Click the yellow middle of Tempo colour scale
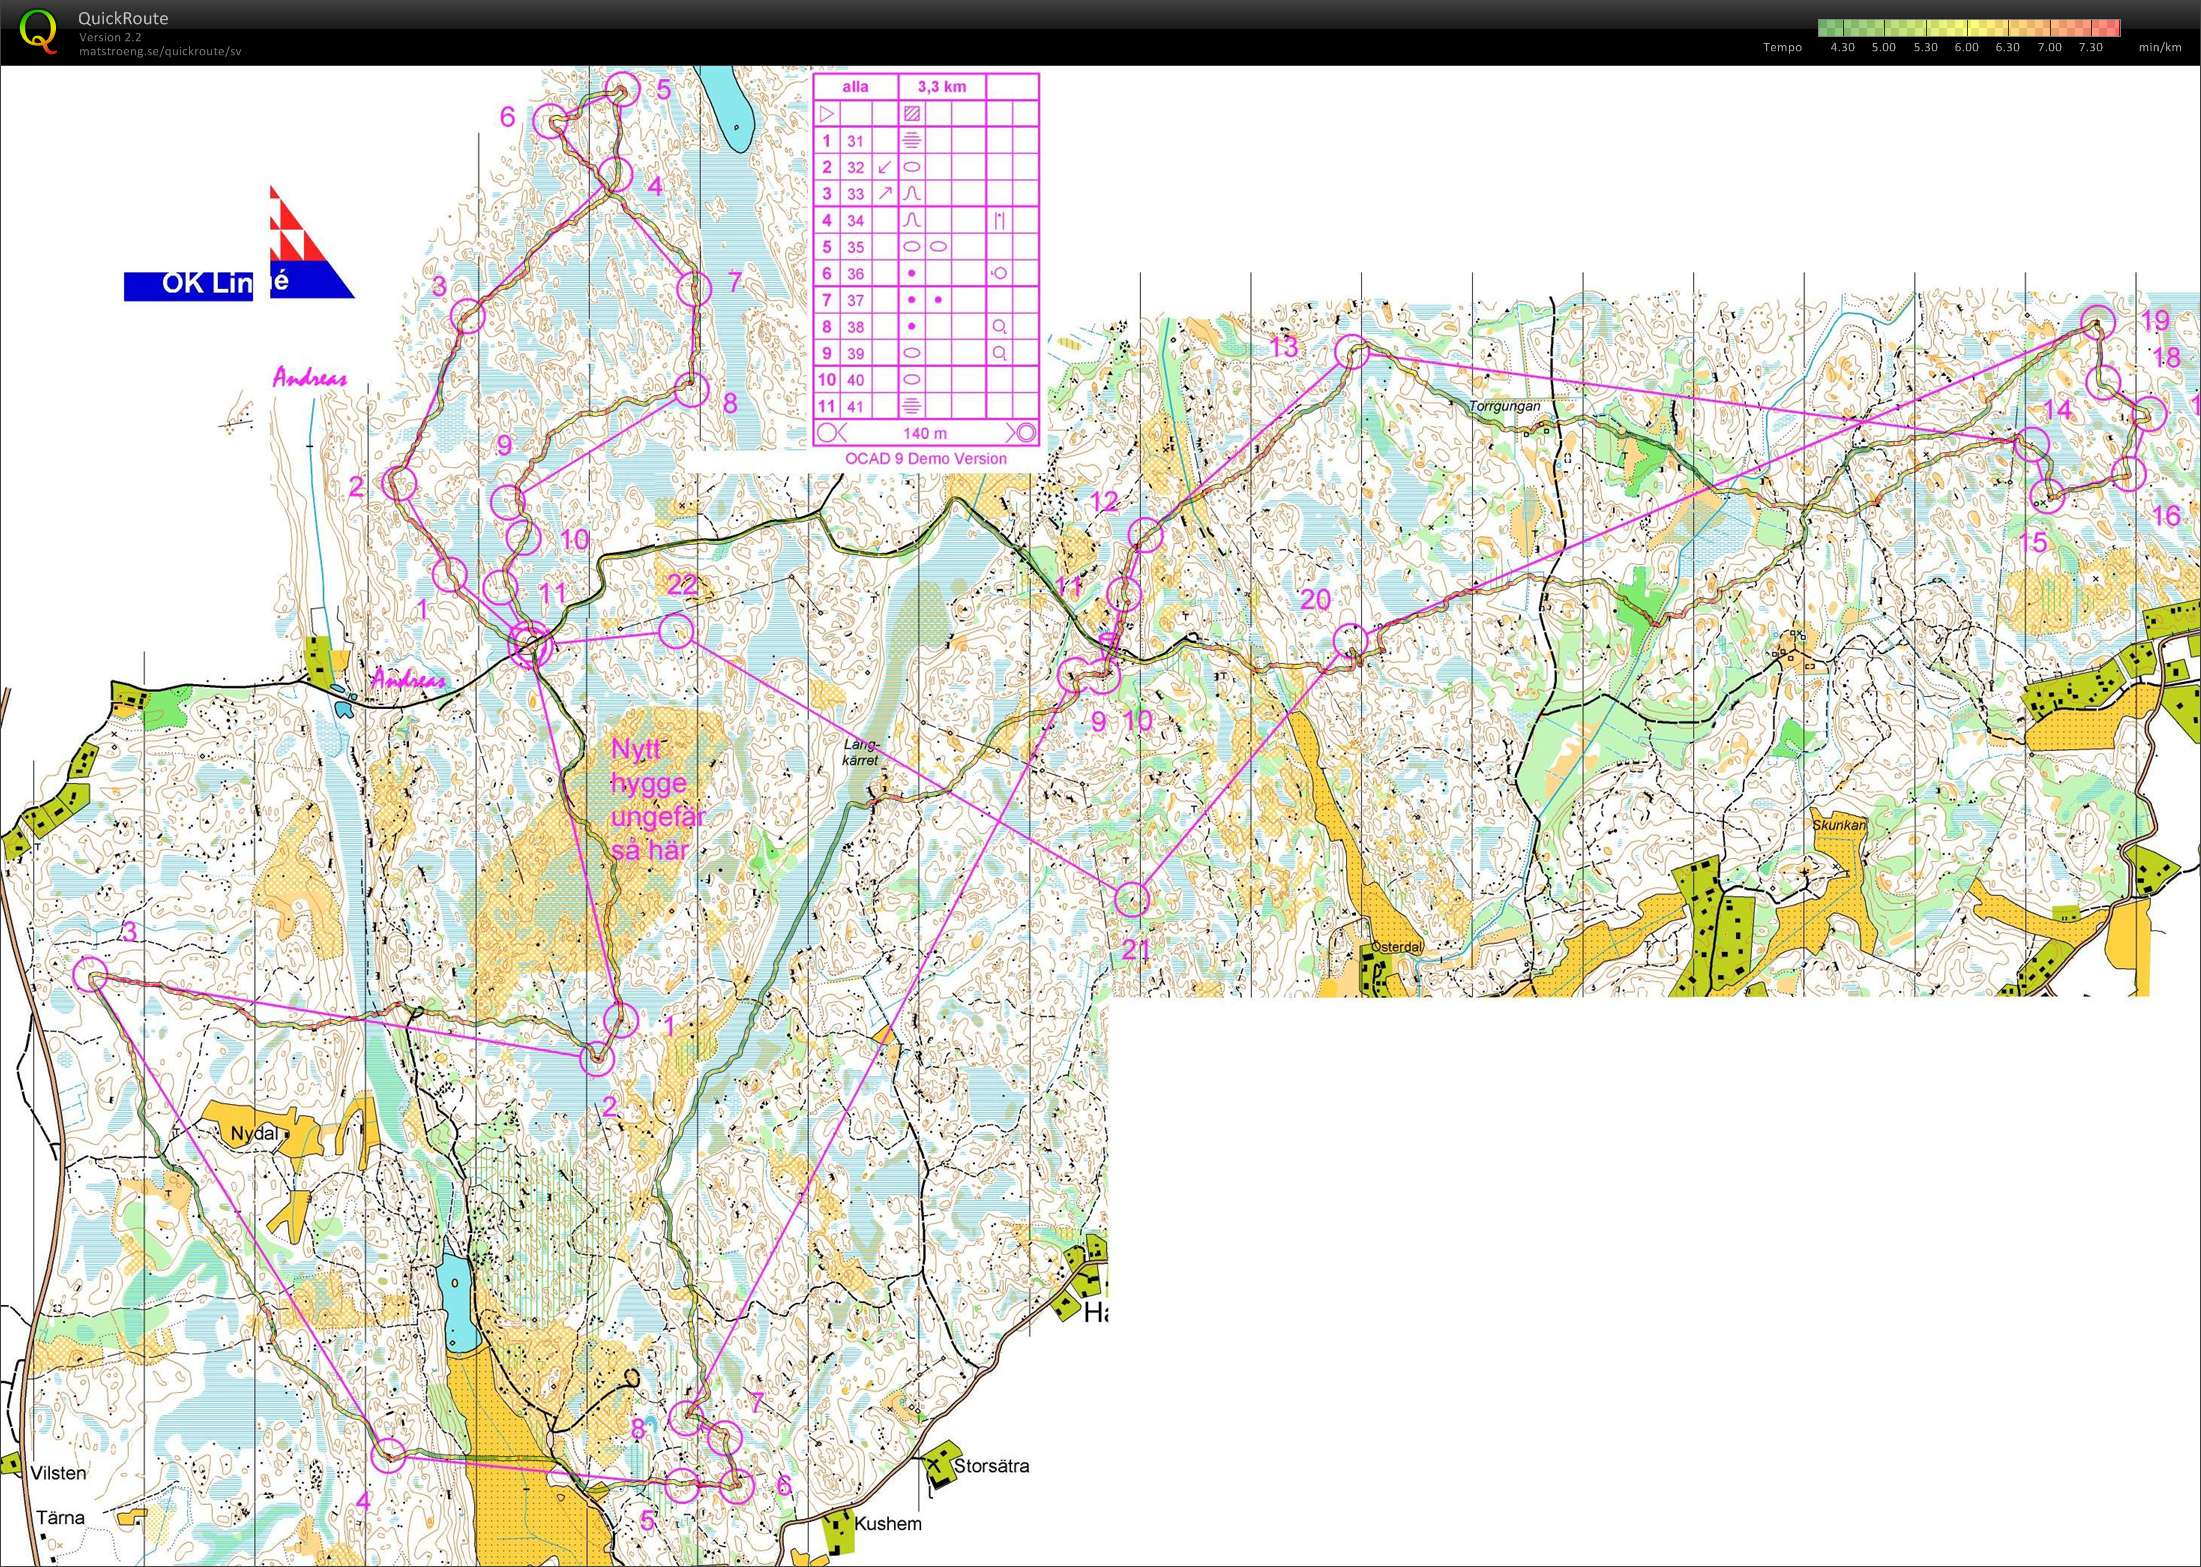Viewport: 2201px width, 1567px height. (x=1968, y=27)
